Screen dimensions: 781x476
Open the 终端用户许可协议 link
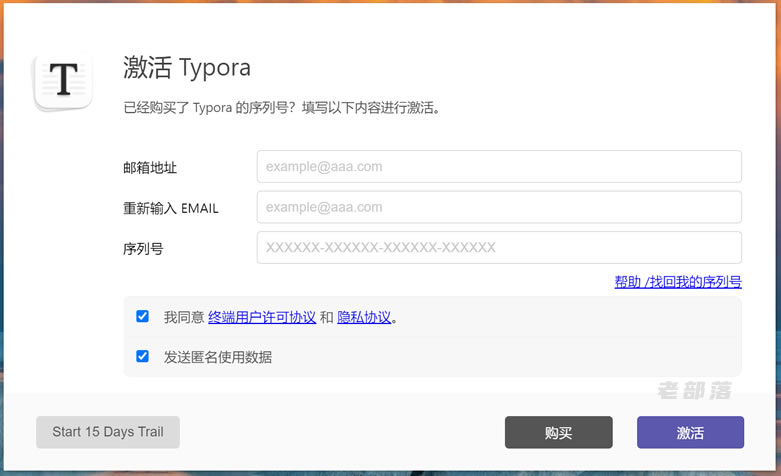pos(262,317)
